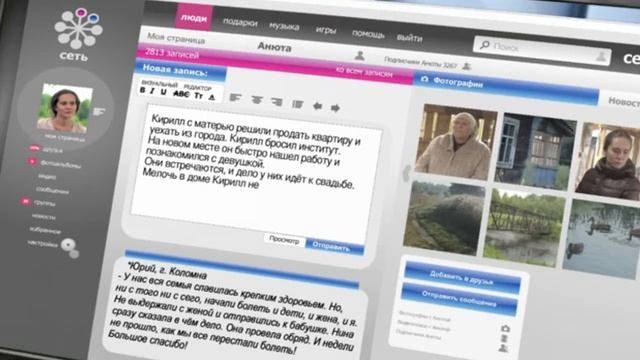Switch to the Визуальный editor mode

(x=159, y=84)
